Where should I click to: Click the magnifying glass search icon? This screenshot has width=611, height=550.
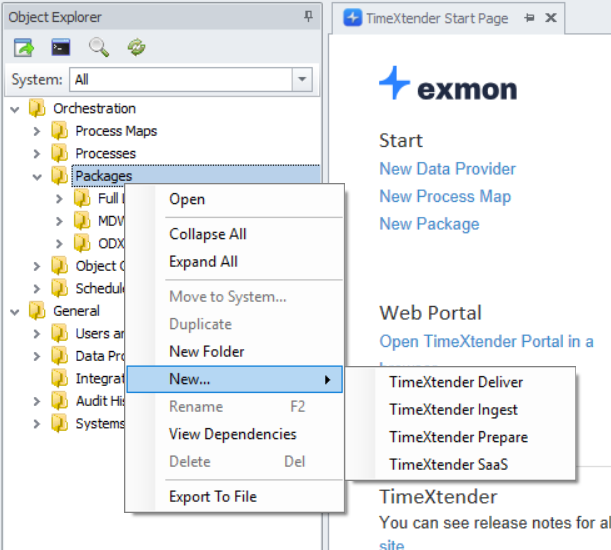point(99,48)
